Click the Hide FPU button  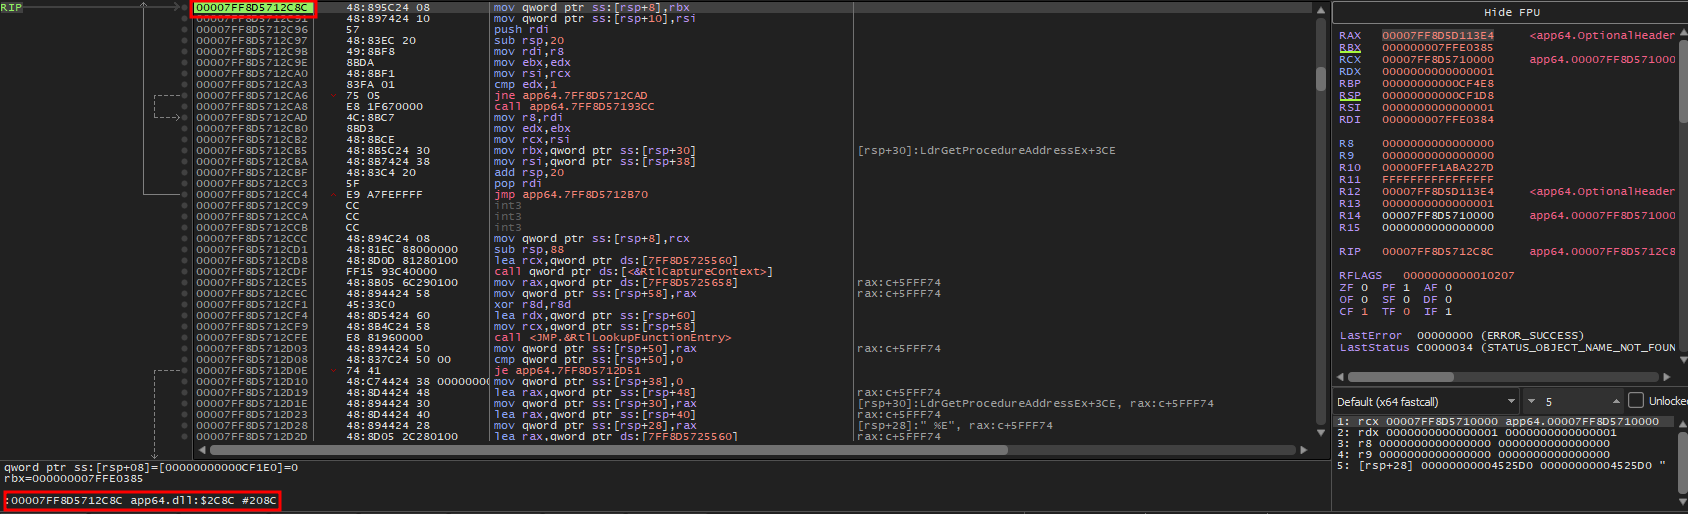1511,12
